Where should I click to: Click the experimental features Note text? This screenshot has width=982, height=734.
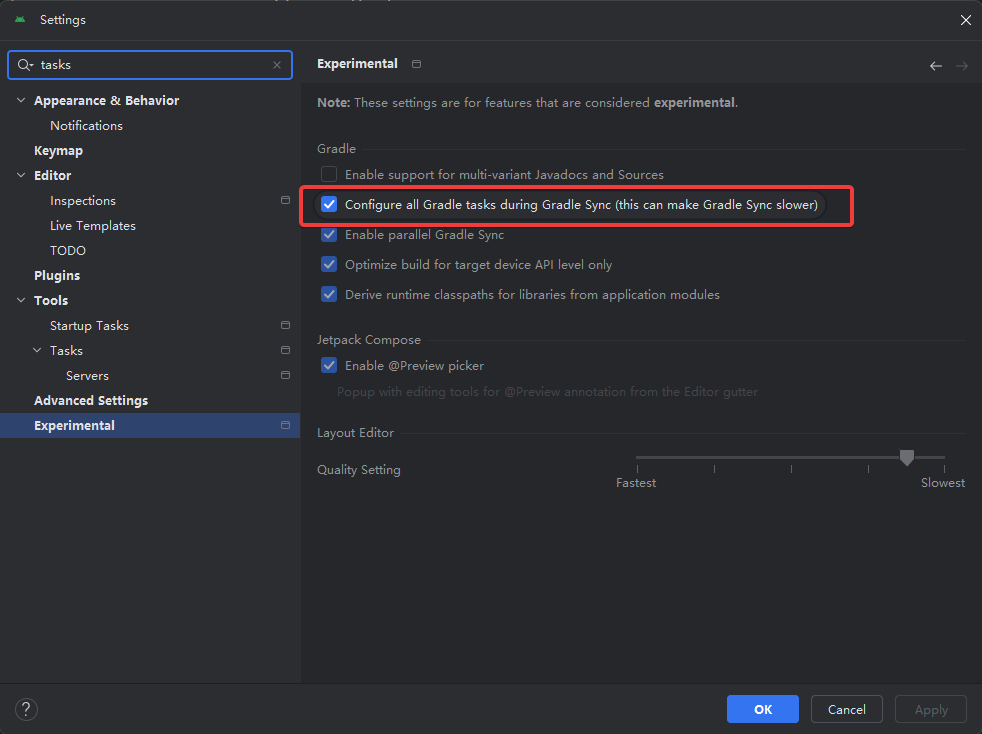click(527, 103)
